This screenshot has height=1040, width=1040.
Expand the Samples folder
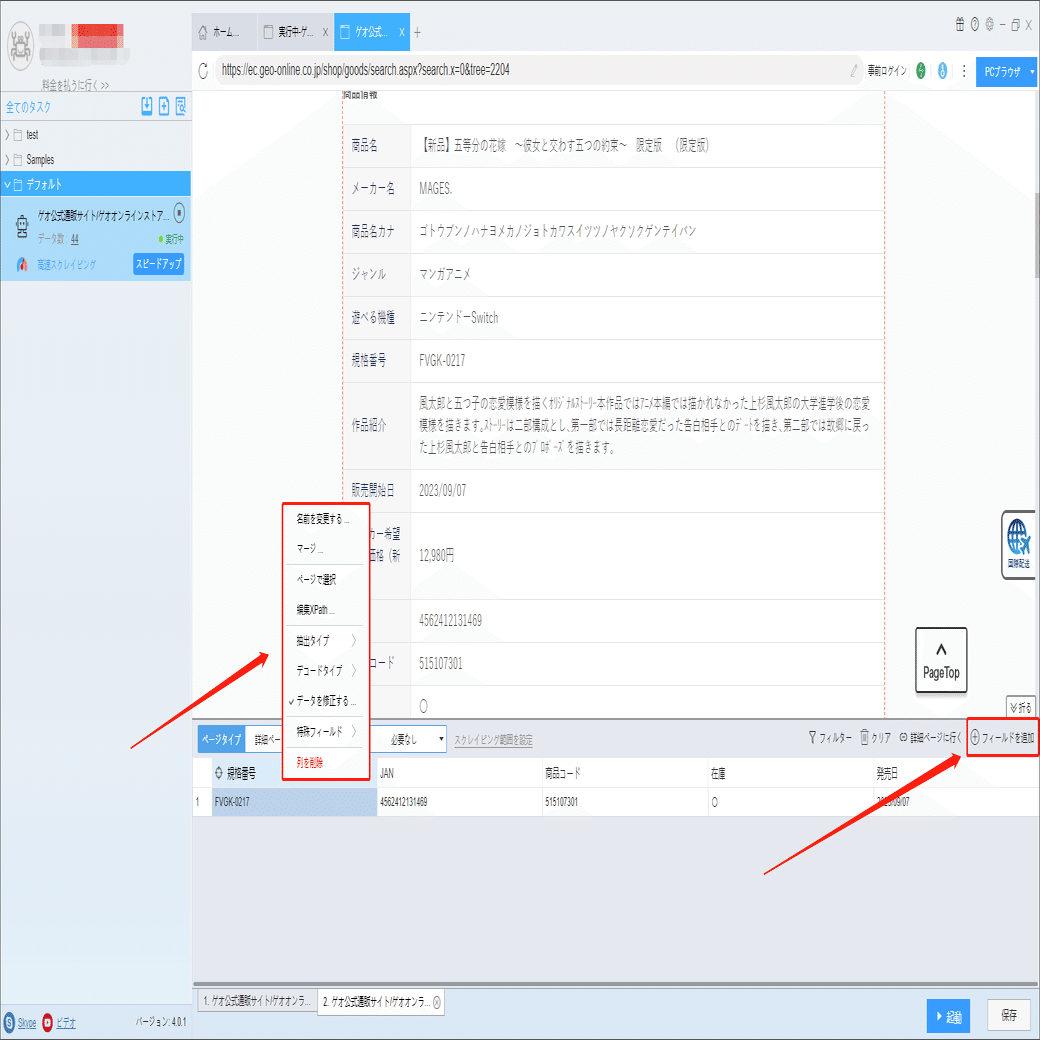click(7, 160)
